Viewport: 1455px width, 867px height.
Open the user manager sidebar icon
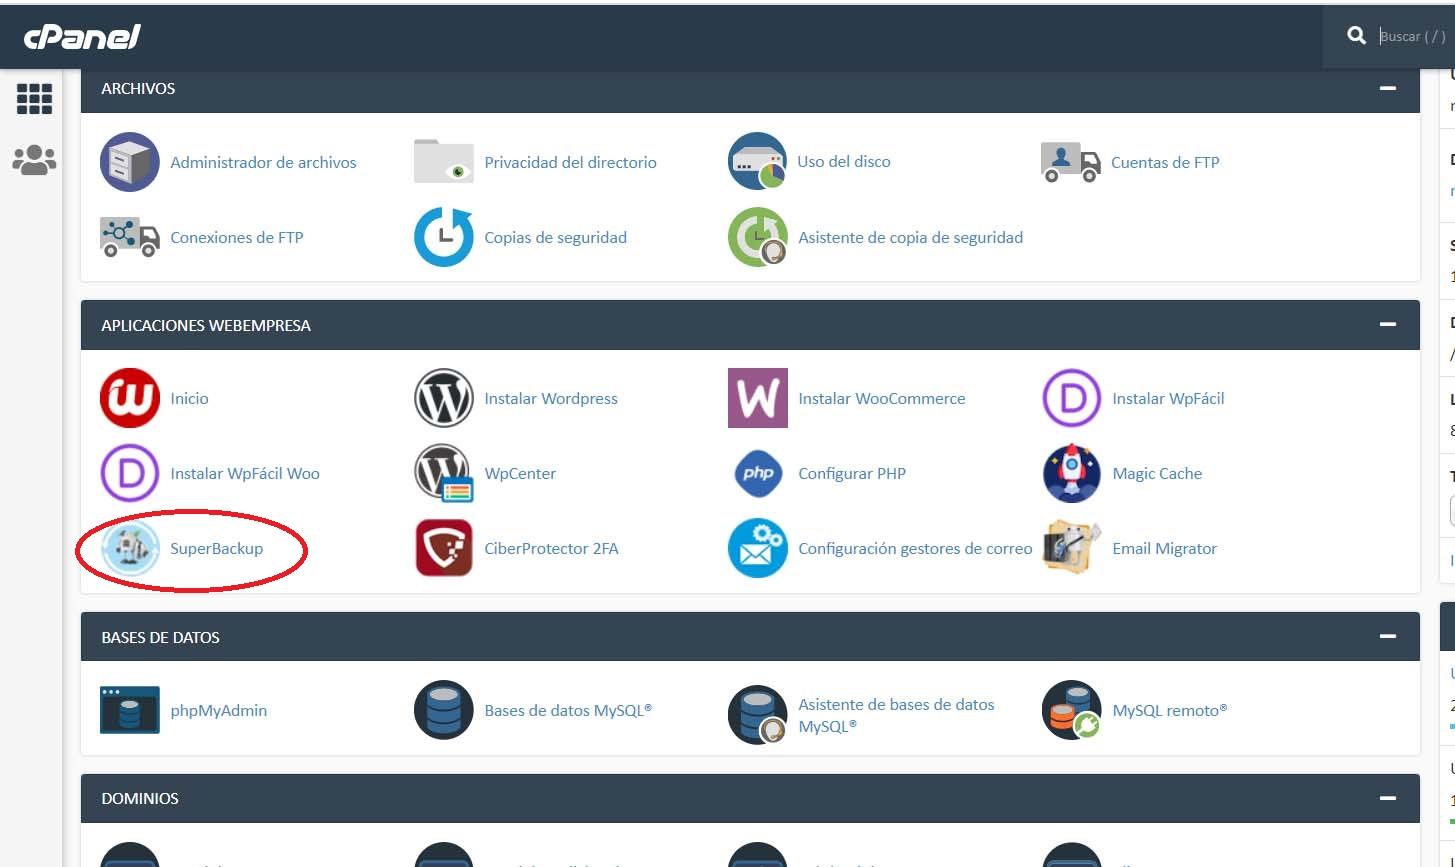pos(34,160)
